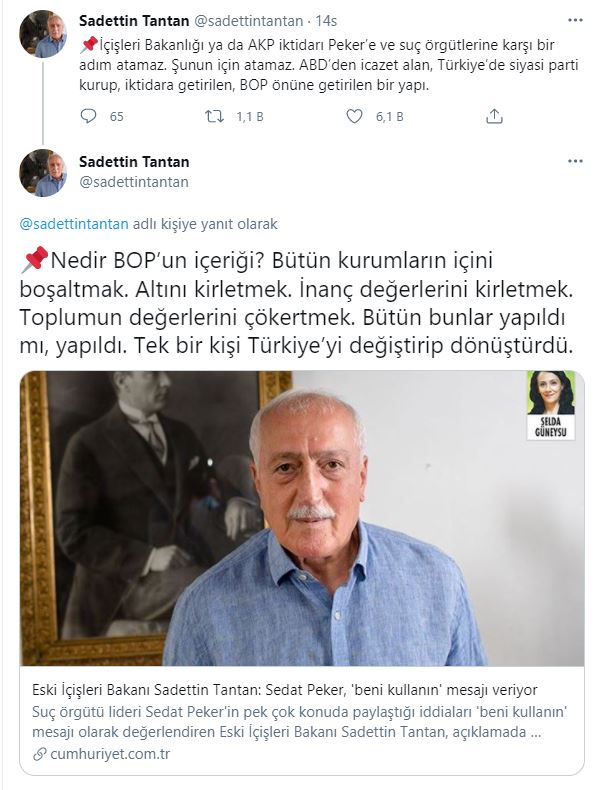Open the three-dot menu on the reply tweet
The width and height of the screenshot is (601, 790).
(575, 161)
